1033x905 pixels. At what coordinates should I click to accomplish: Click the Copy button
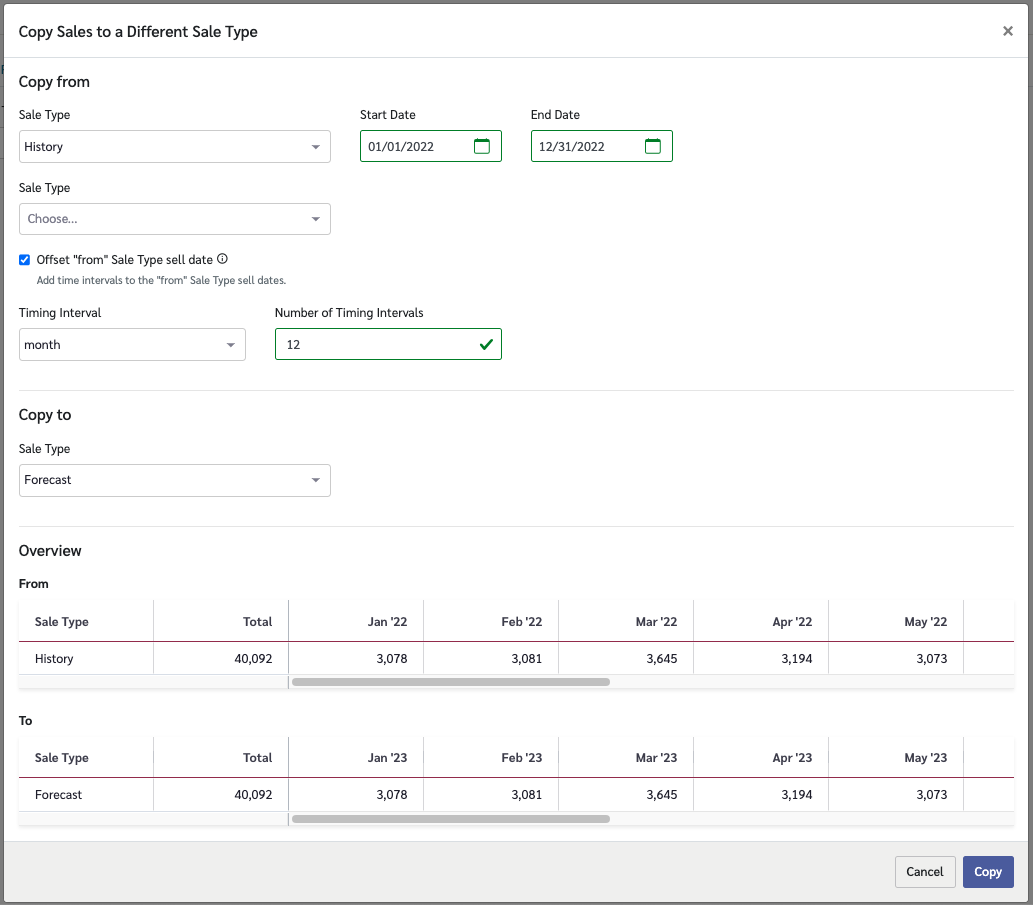pos(987,872)
